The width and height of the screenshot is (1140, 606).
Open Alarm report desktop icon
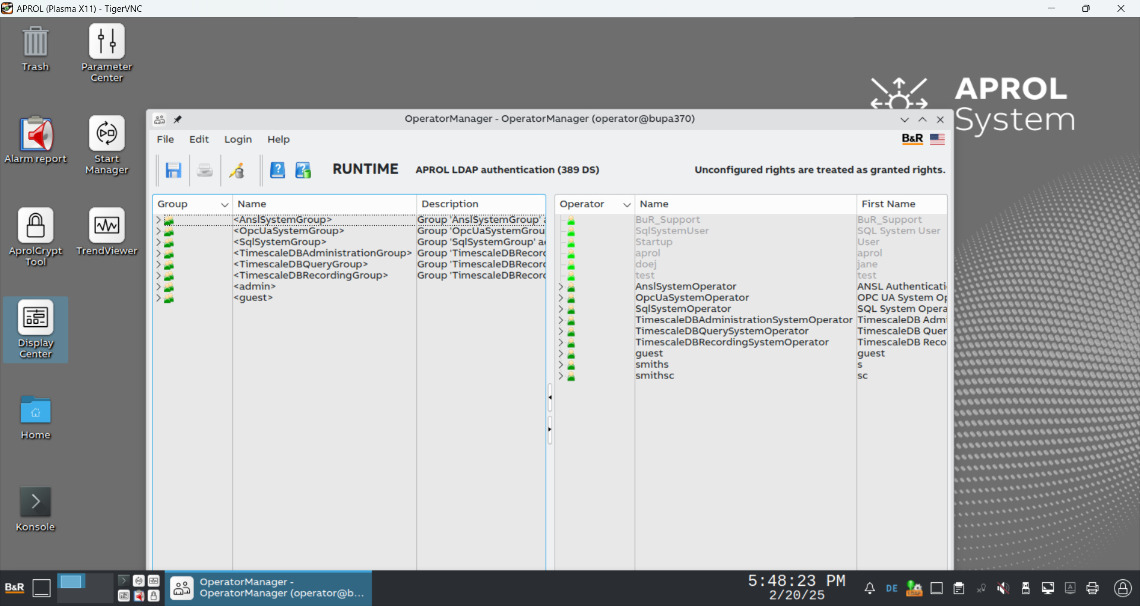[36, 135]
